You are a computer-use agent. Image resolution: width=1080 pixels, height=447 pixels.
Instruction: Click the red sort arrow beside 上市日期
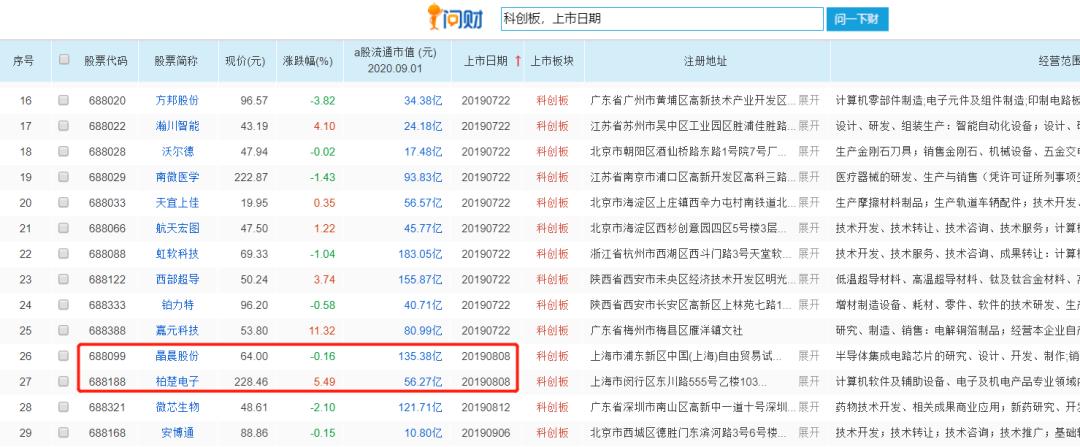[517, 61]
